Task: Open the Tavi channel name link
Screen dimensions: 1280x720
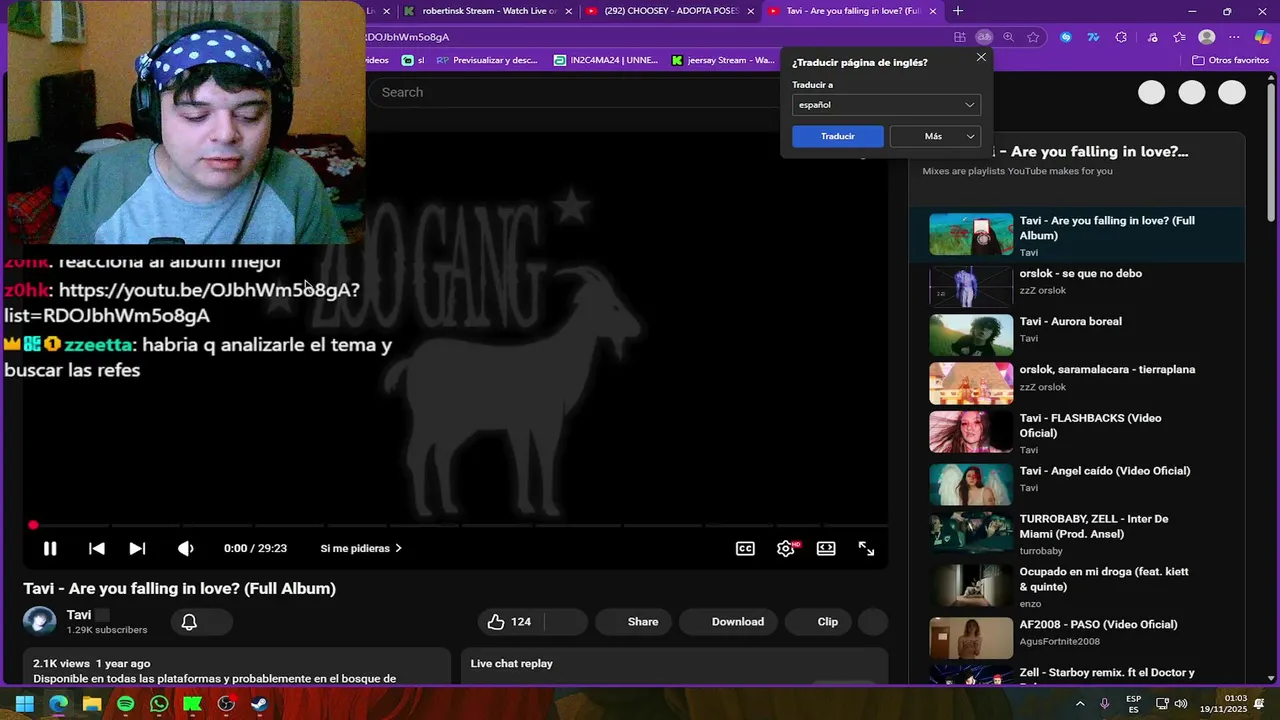Action: 79,615
